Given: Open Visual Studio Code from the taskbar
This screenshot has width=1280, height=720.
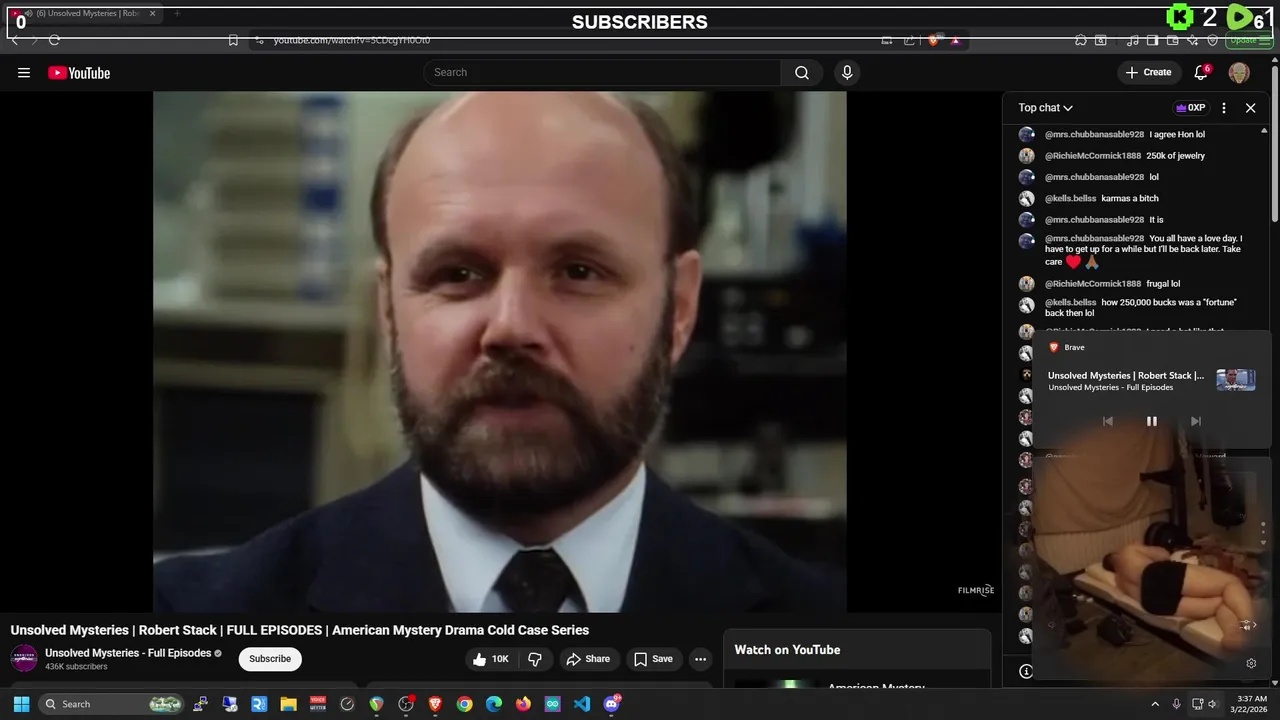Looking at the screenshot, I should point(582,704).
